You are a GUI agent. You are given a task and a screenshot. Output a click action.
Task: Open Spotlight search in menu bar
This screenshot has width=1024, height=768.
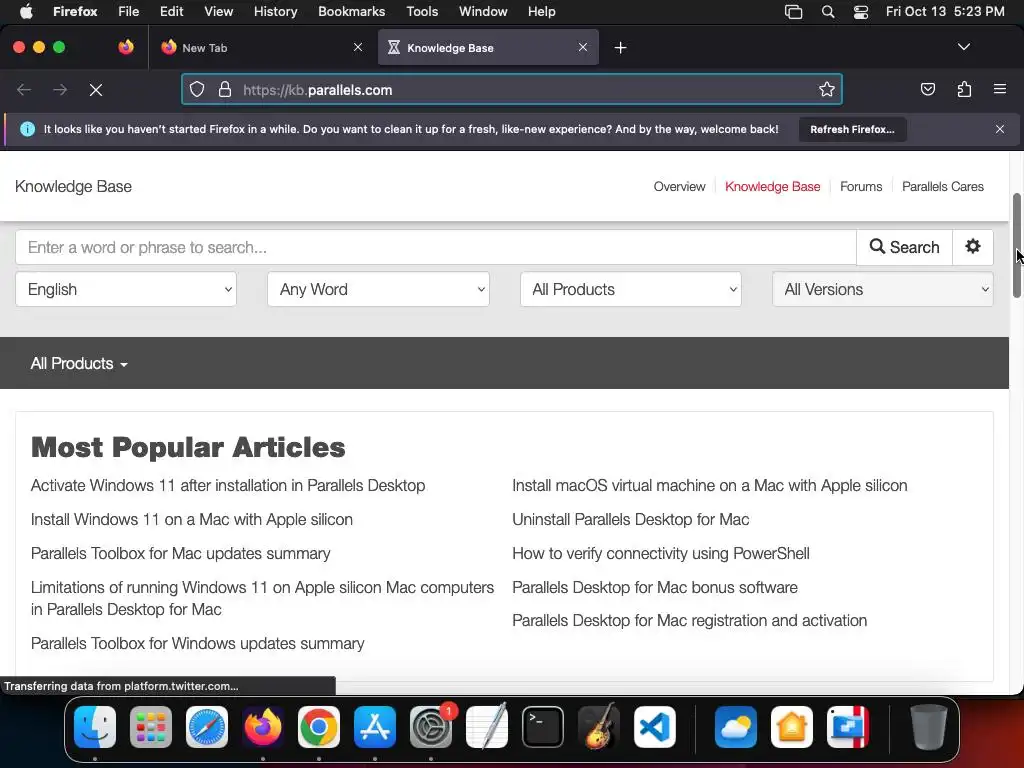[827, 12]
